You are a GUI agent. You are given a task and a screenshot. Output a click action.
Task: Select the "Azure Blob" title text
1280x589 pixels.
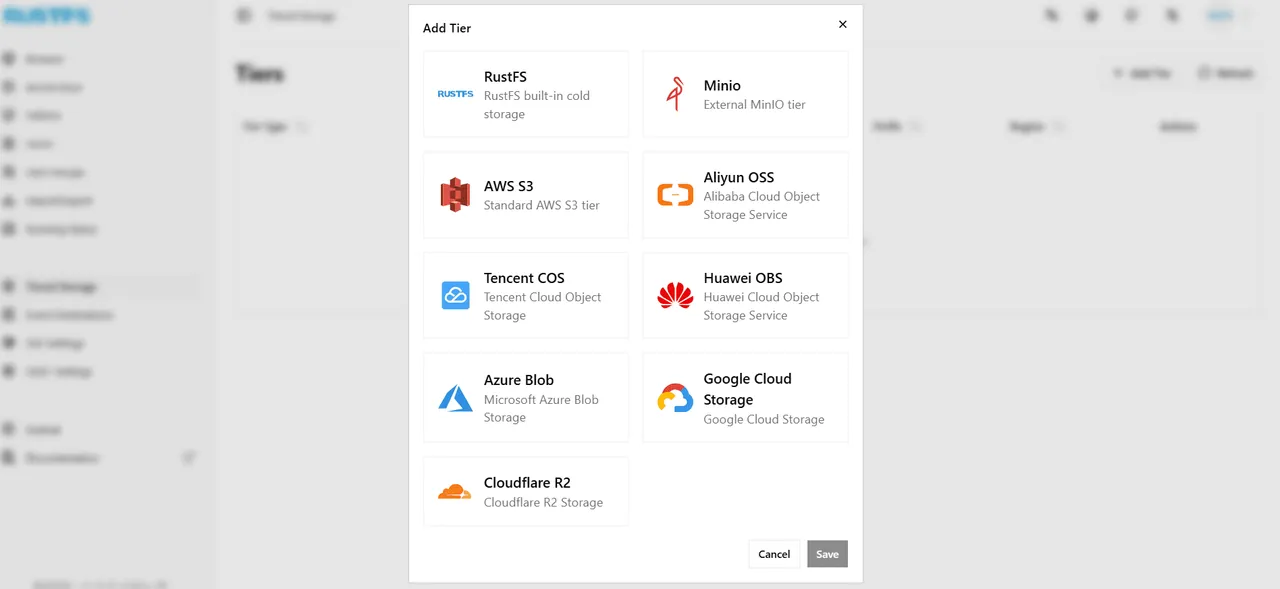(x=519, y=380)
